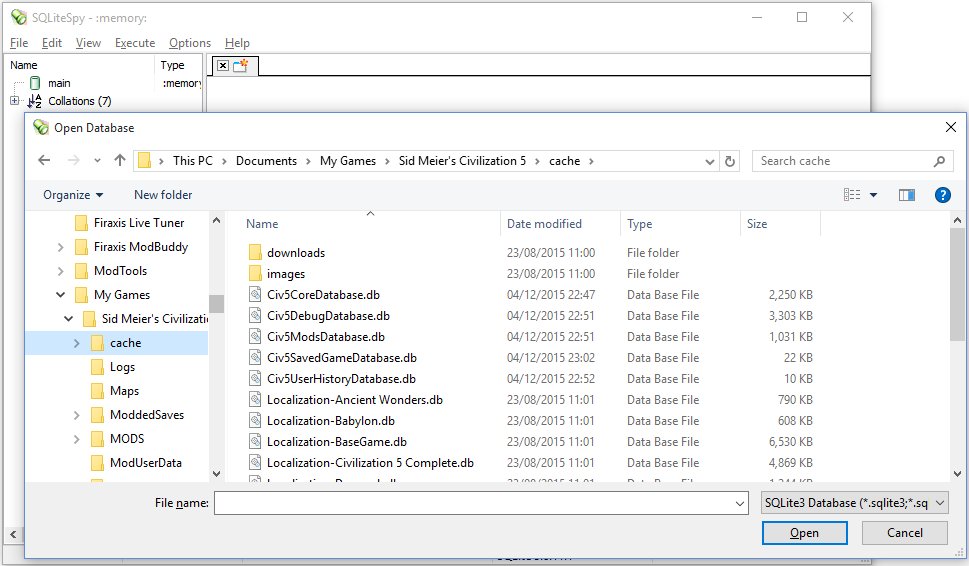
Task: Go up one folder level with Up arrow
Action: pos(120,161)
